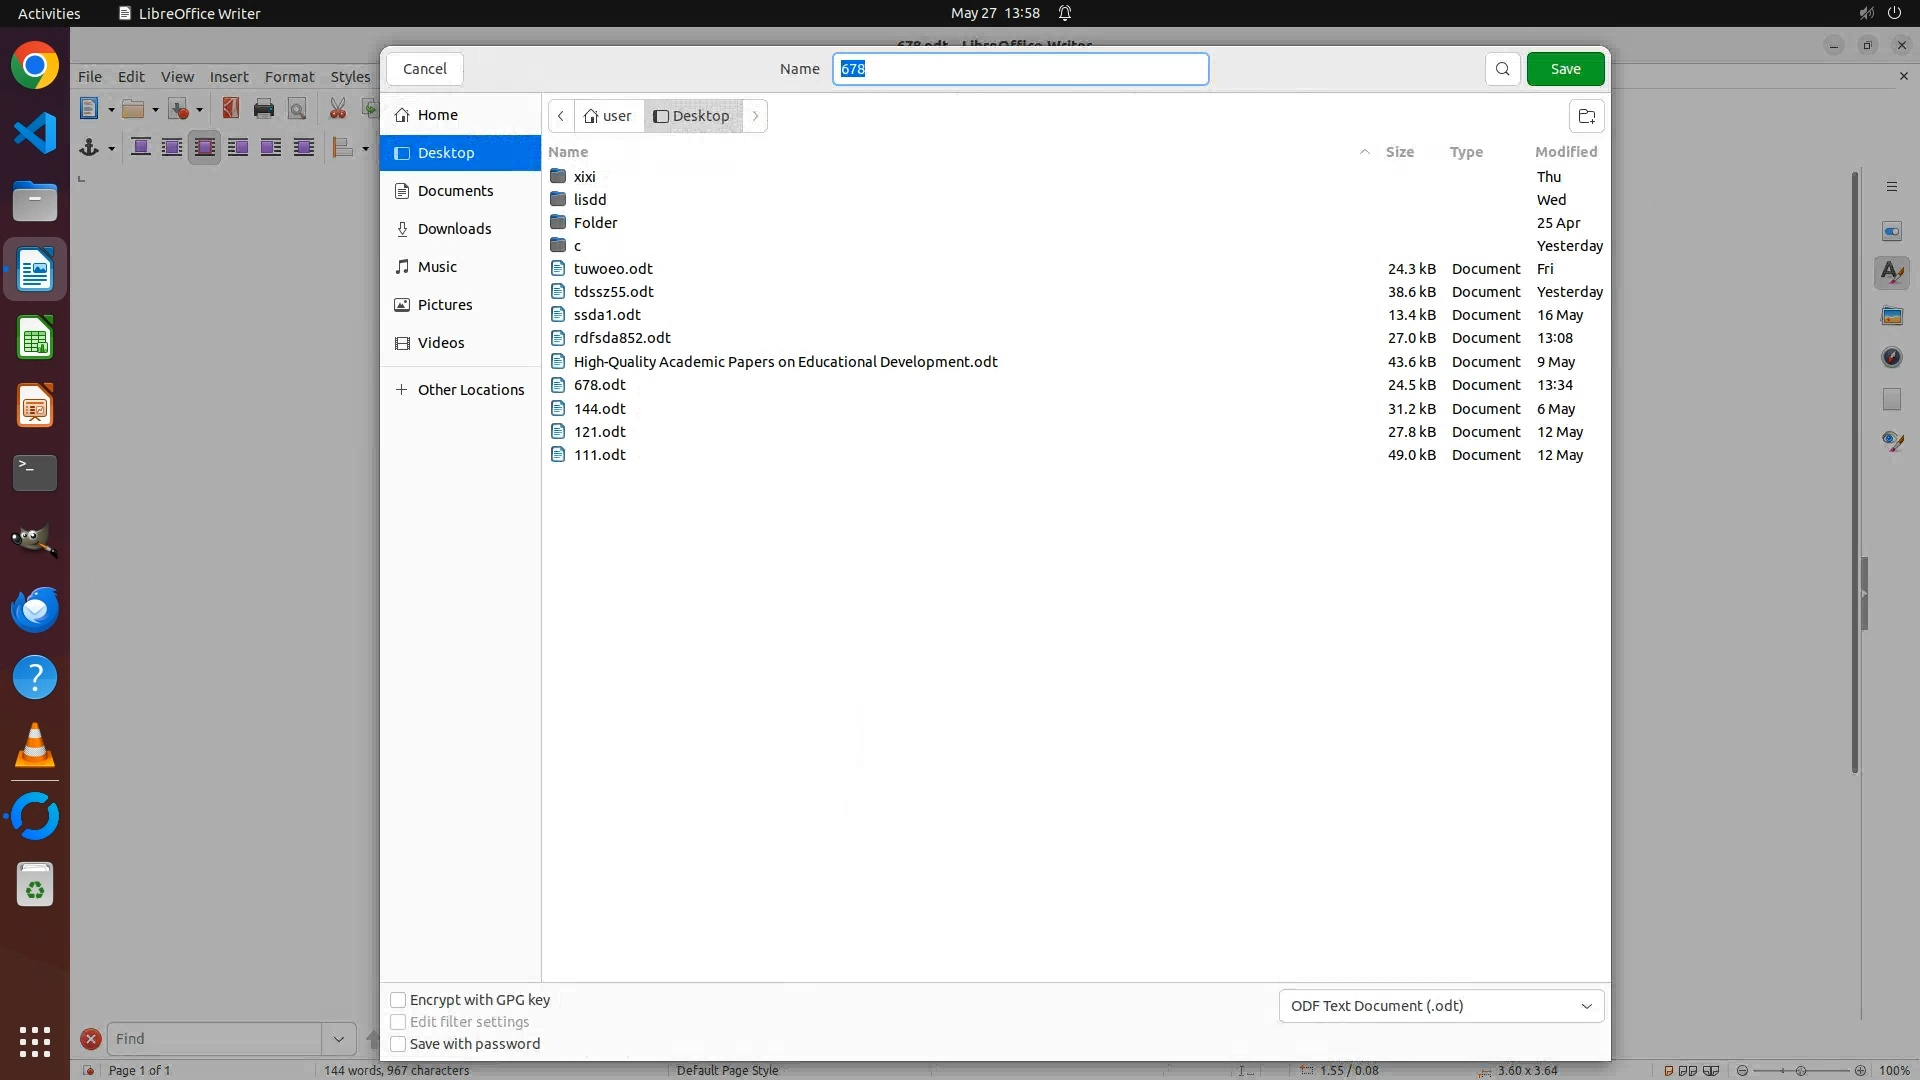Click the anchor icon in the toolbar
Viewport: 1920px width, 1080px height.
[89, 148]
